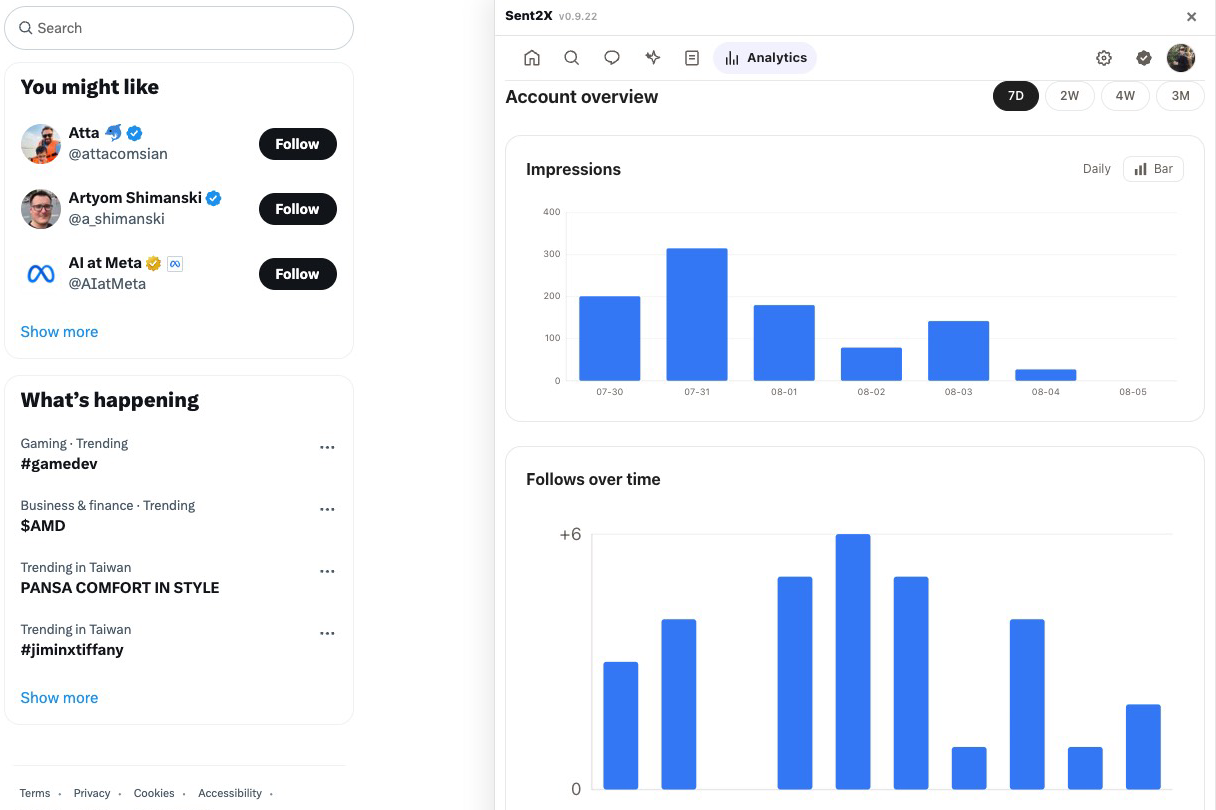This screenshot has width=1216, height=810.
Task: Click the verified badge icon in Sent2X header
Action: 1144,58
